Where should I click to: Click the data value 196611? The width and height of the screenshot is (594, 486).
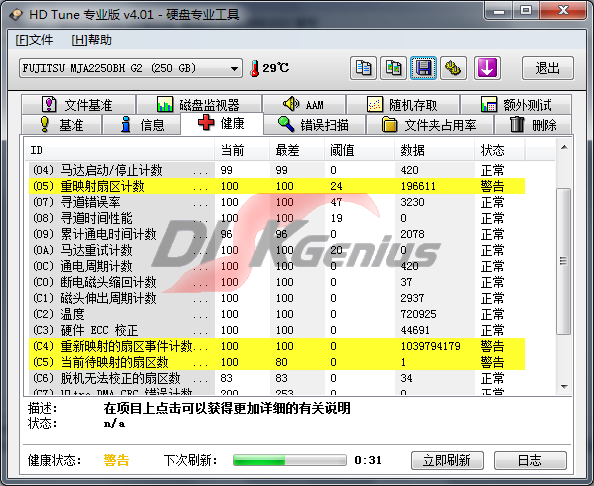[418, 186]
